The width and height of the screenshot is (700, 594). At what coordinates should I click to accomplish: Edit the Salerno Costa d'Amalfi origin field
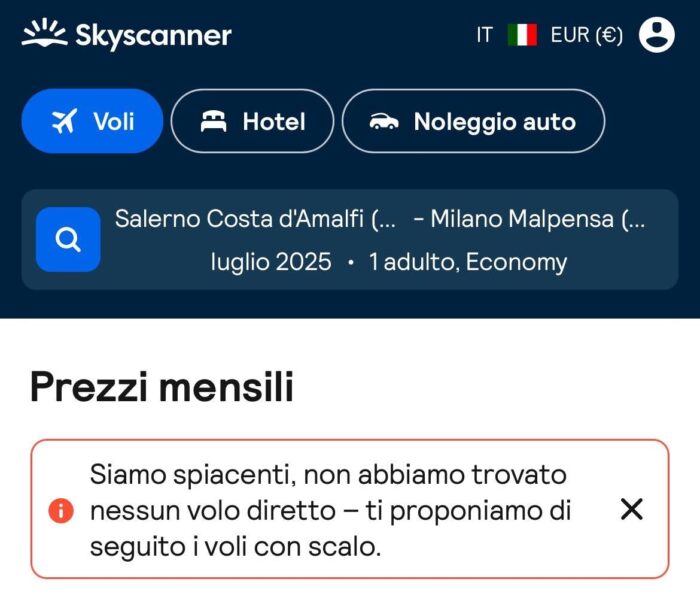(x=255, y=219)
